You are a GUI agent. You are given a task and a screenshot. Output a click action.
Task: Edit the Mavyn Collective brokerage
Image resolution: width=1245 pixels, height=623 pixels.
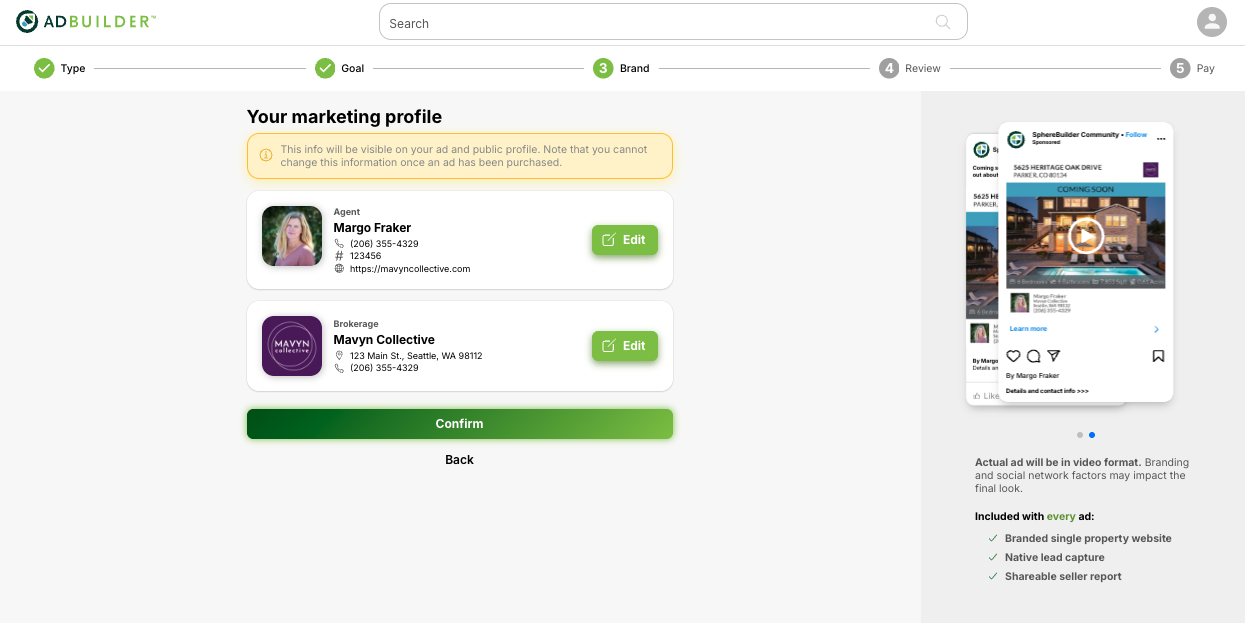(x=625, y=346)
